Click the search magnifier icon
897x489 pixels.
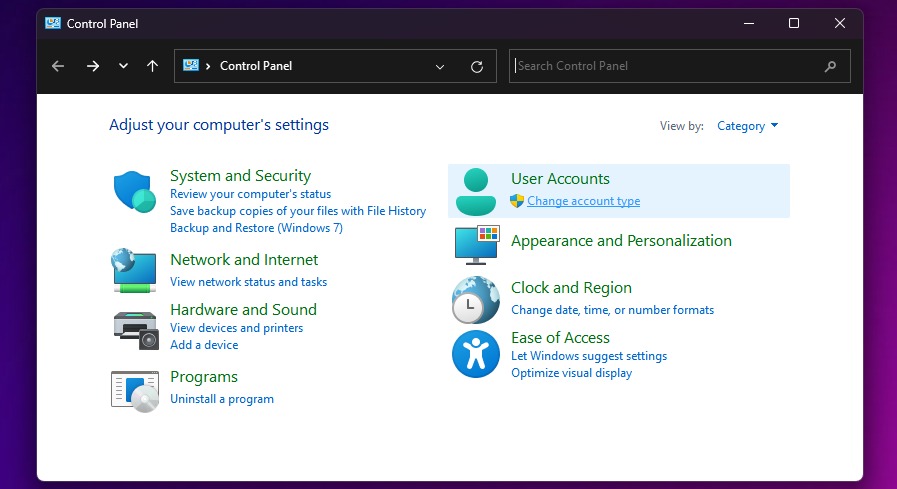click(x=830, y=66)
